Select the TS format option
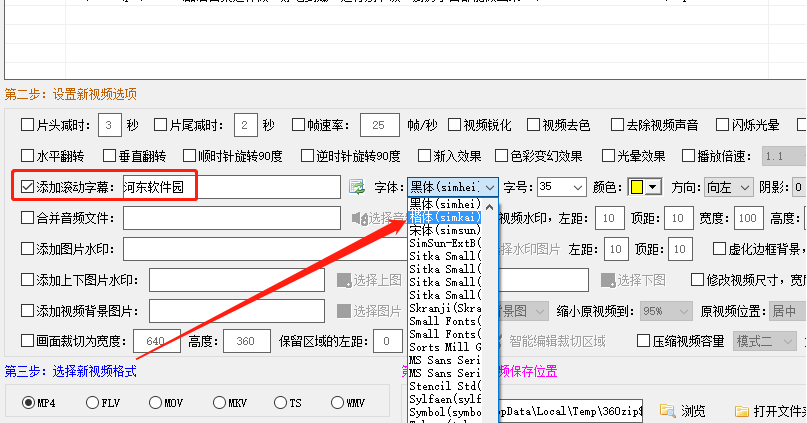Screen dimensions: 807x423 [x=280, y=402]
